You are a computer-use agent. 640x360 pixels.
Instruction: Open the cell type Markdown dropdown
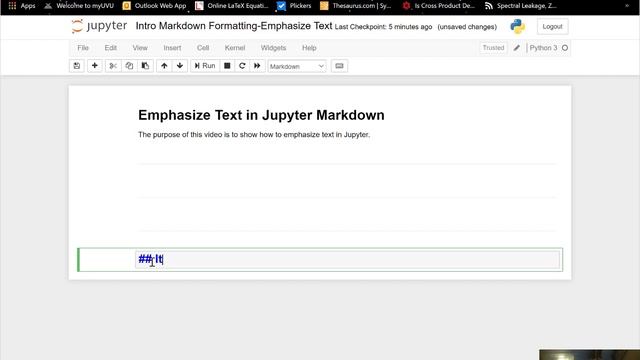(297, 66)
